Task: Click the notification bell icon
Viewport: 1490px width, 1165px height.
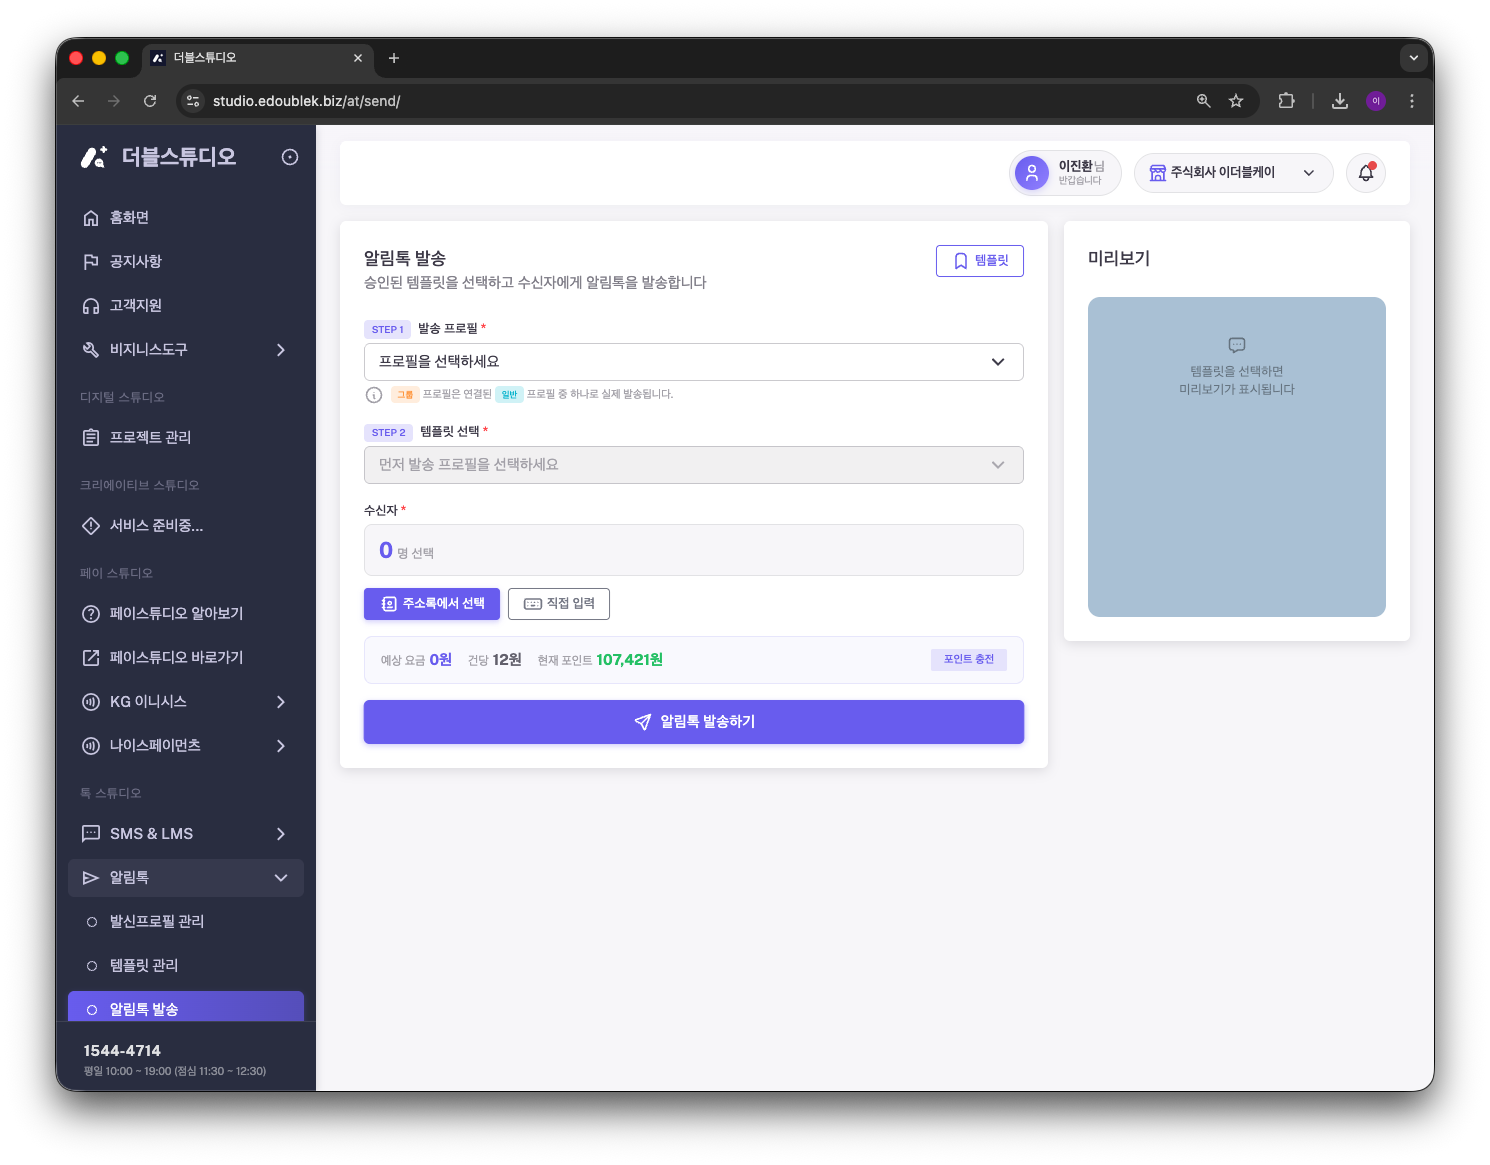Action: click(x=1365, y=173)
